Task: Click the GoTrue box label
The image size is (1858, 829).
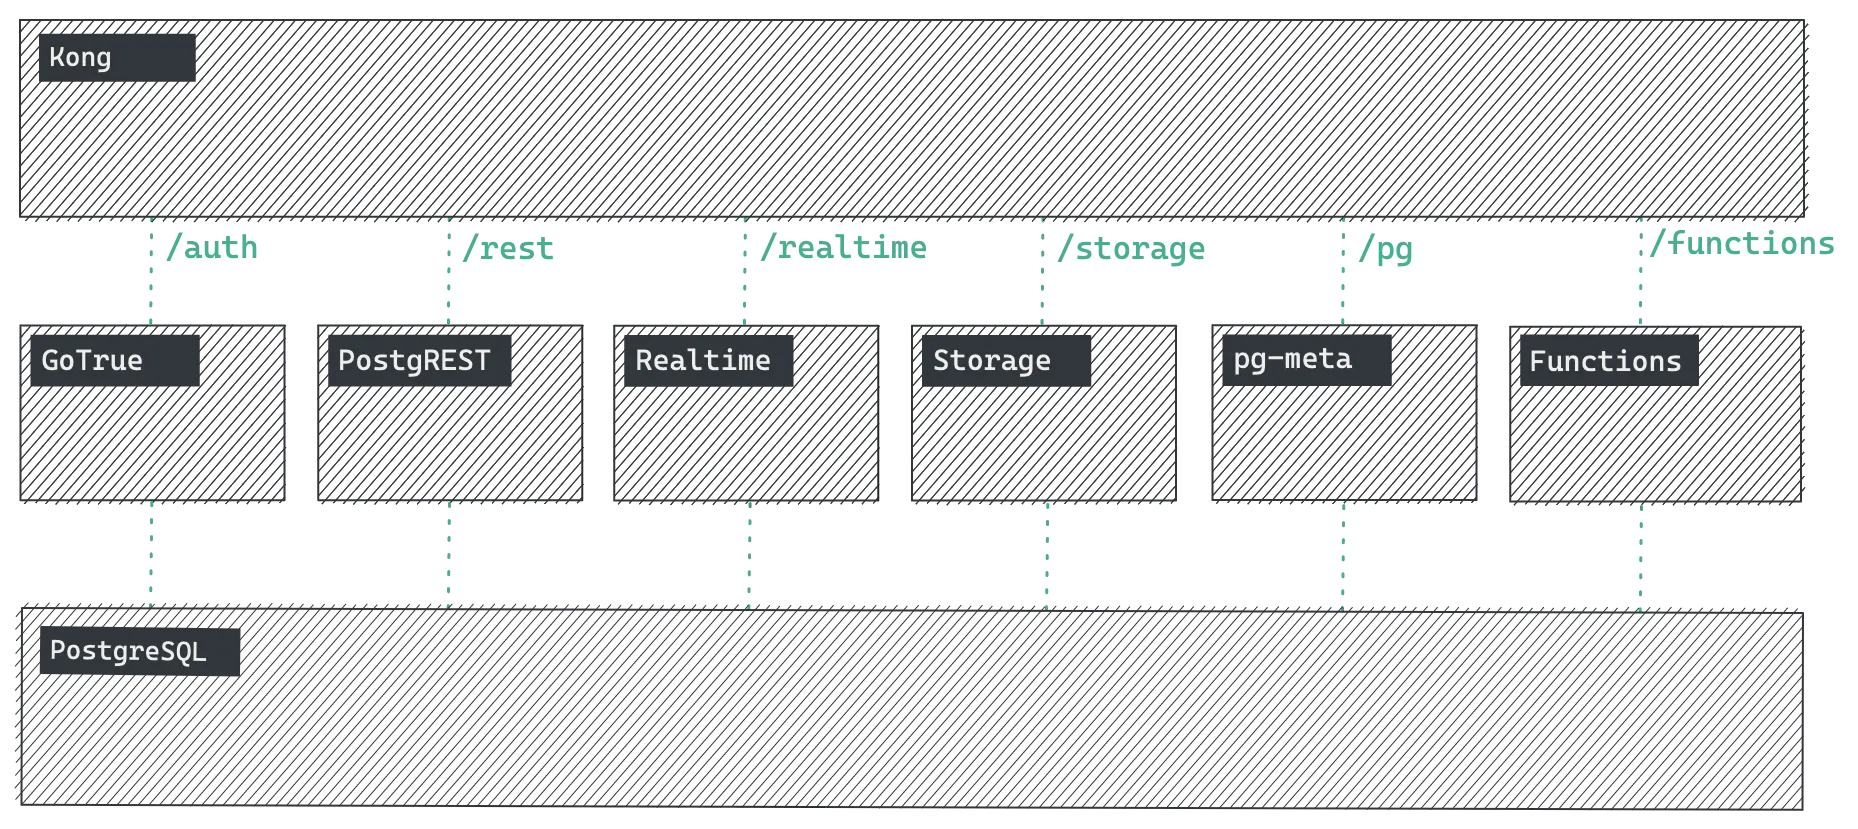Action: 115,361
